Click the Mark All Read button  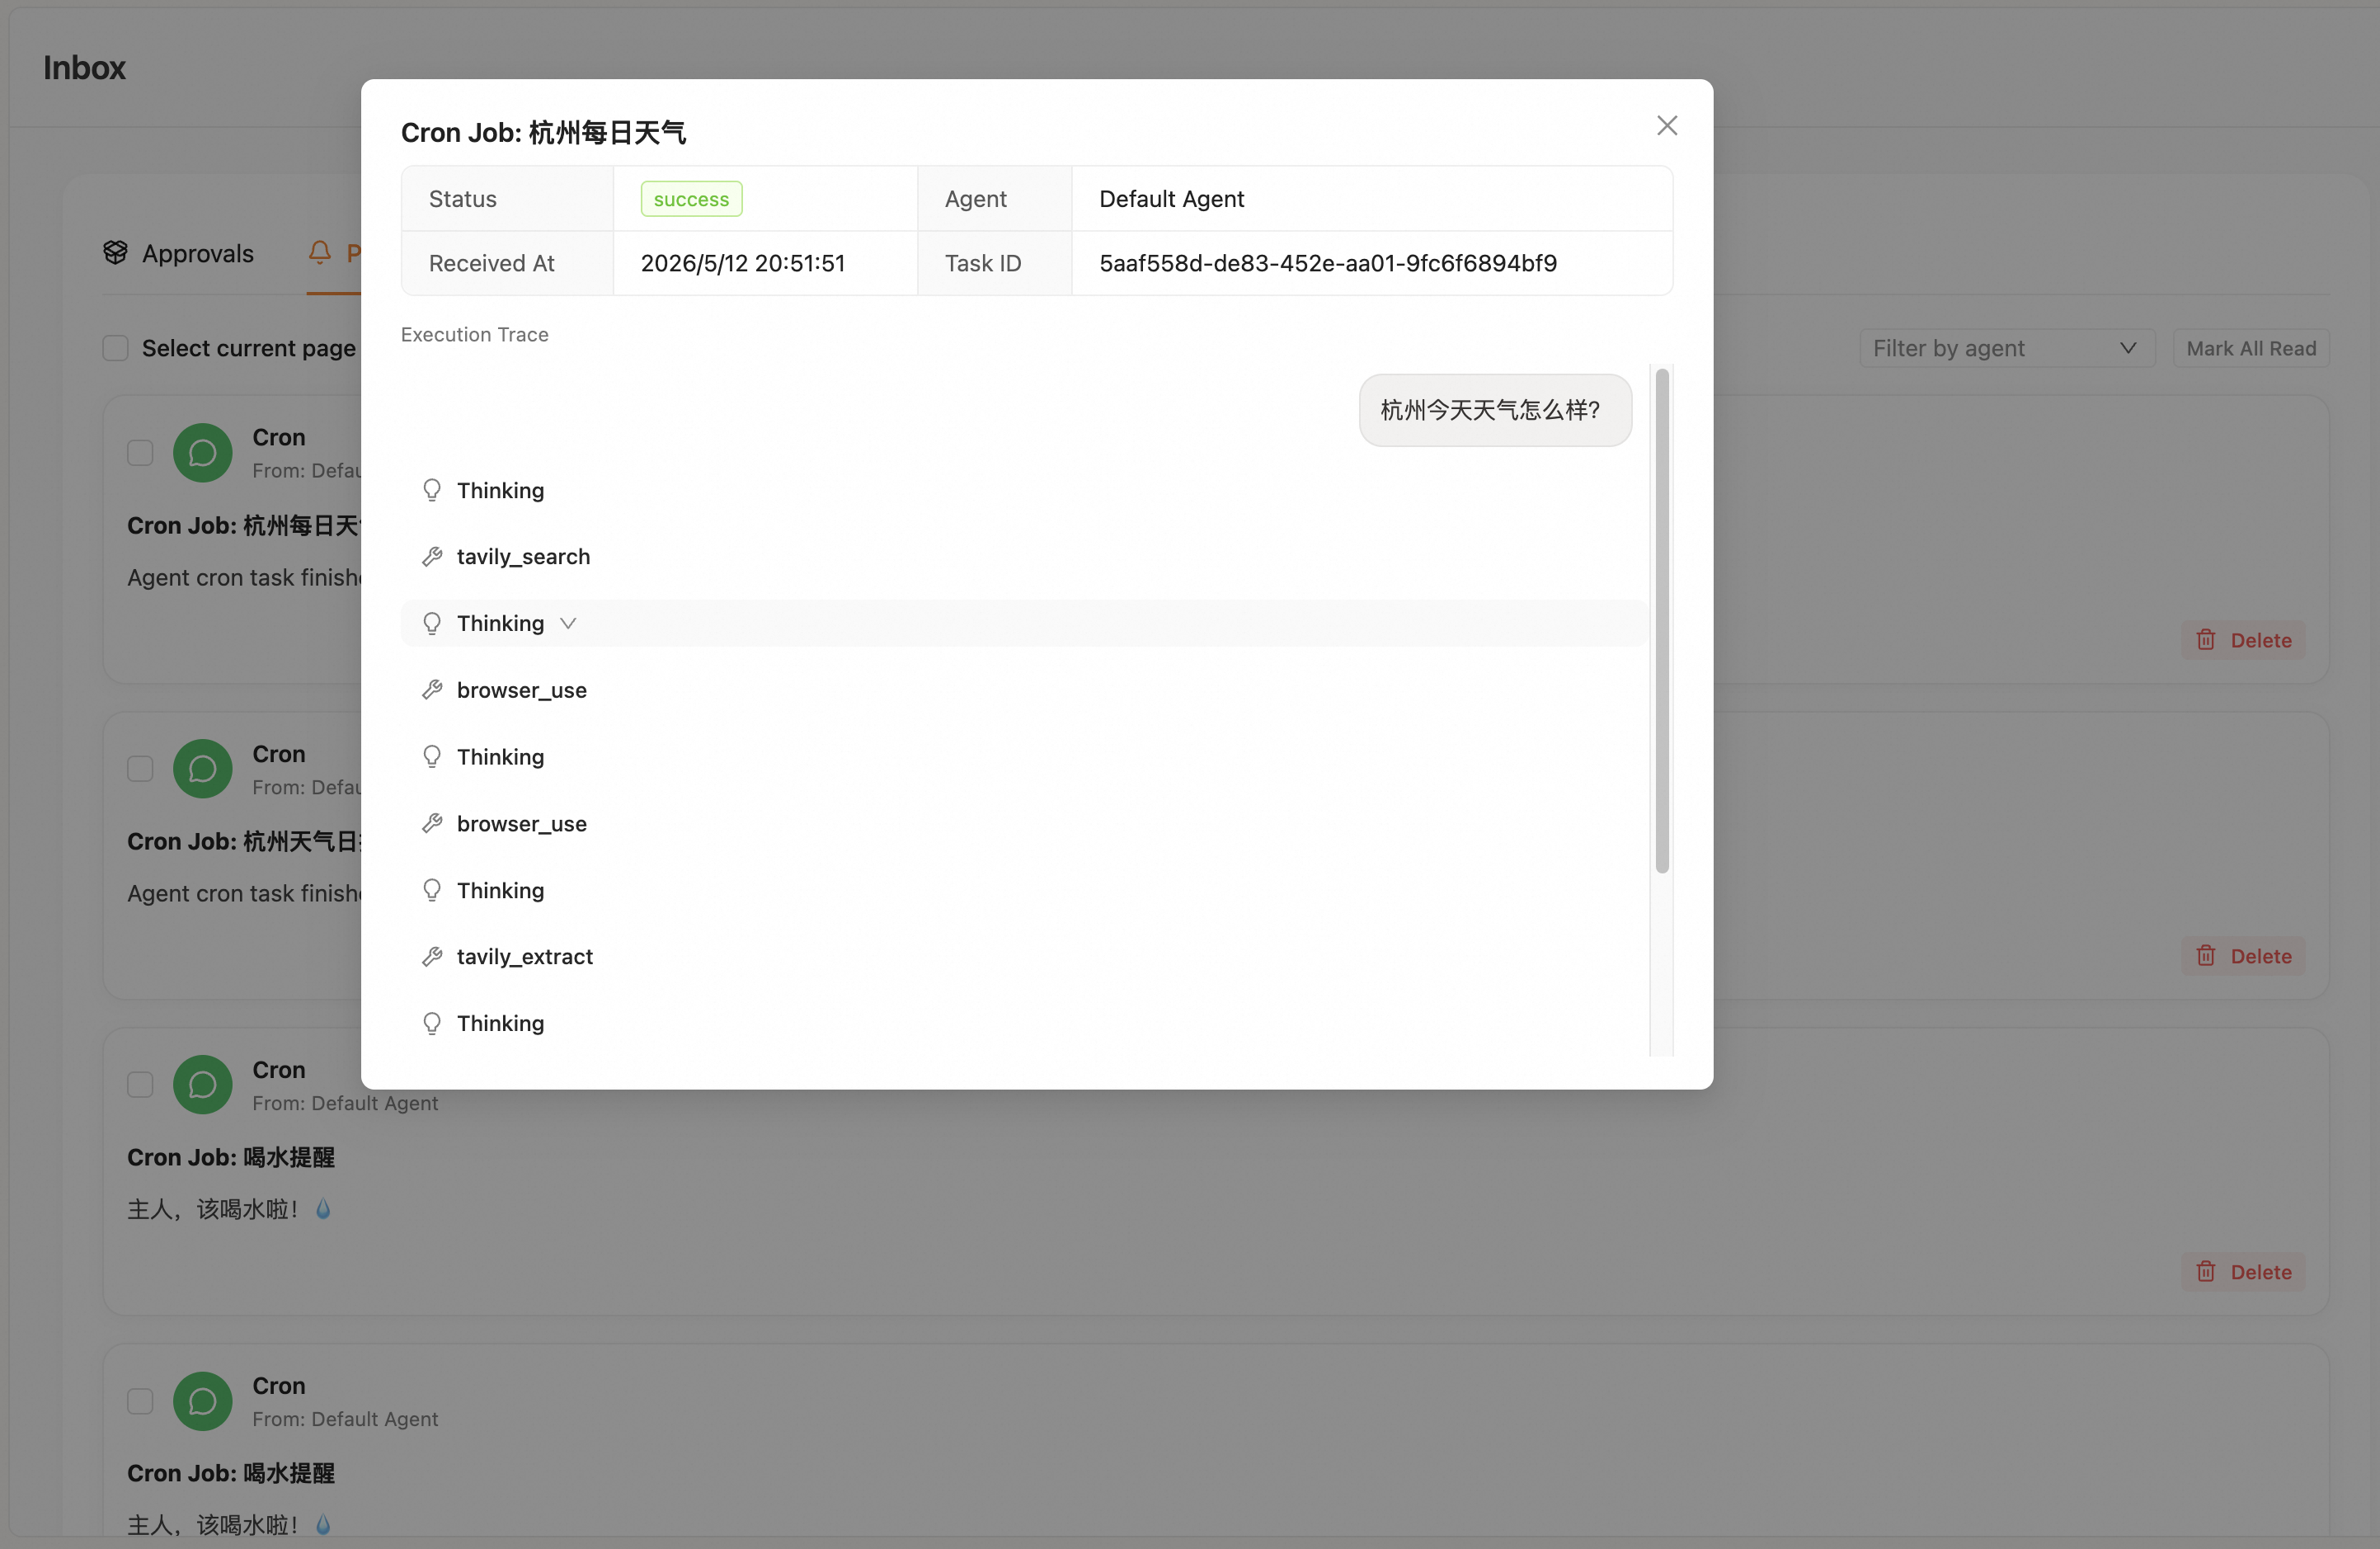click(x=2250, y=348)
